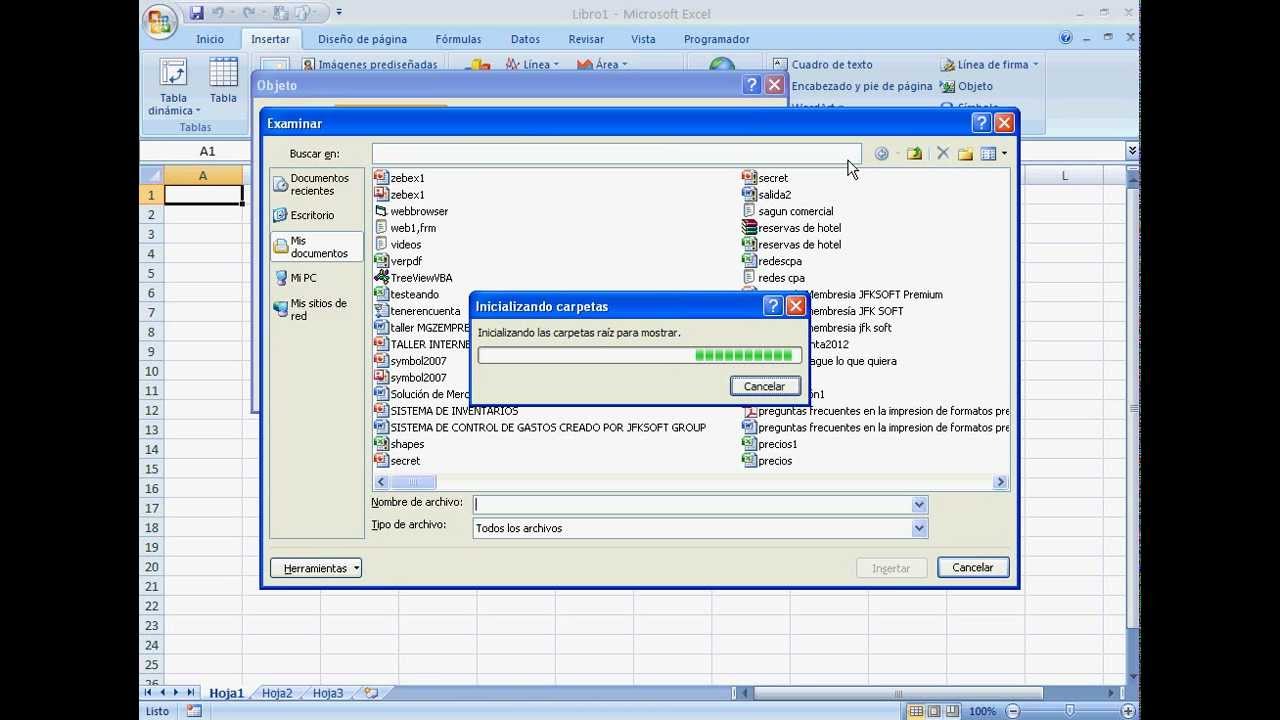Image resolution: width=1280 pixels, height=720 pixels.
Task: Switch to sheet Hoja3
Action: 328,693
